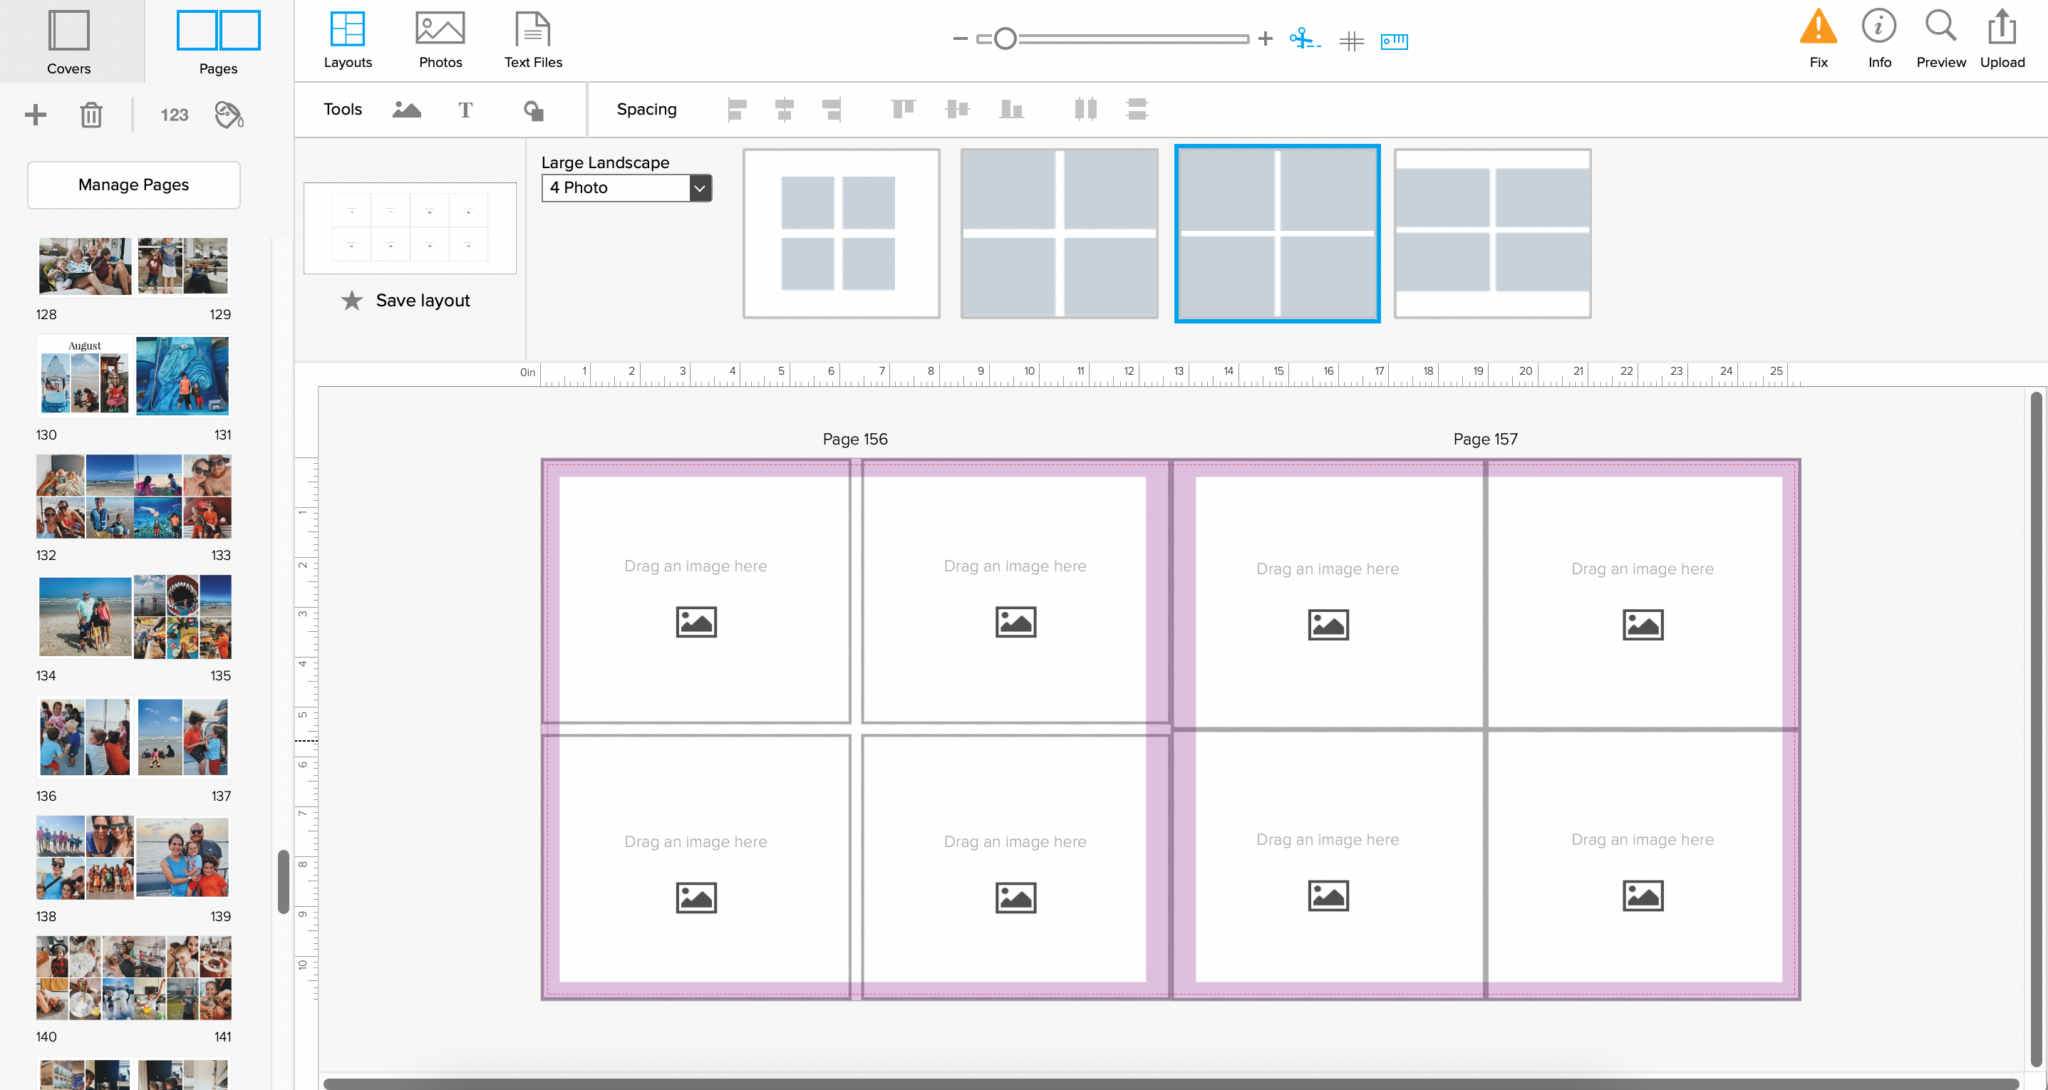
Task: Select the shapes tool icon
Action: coord(534,110)
